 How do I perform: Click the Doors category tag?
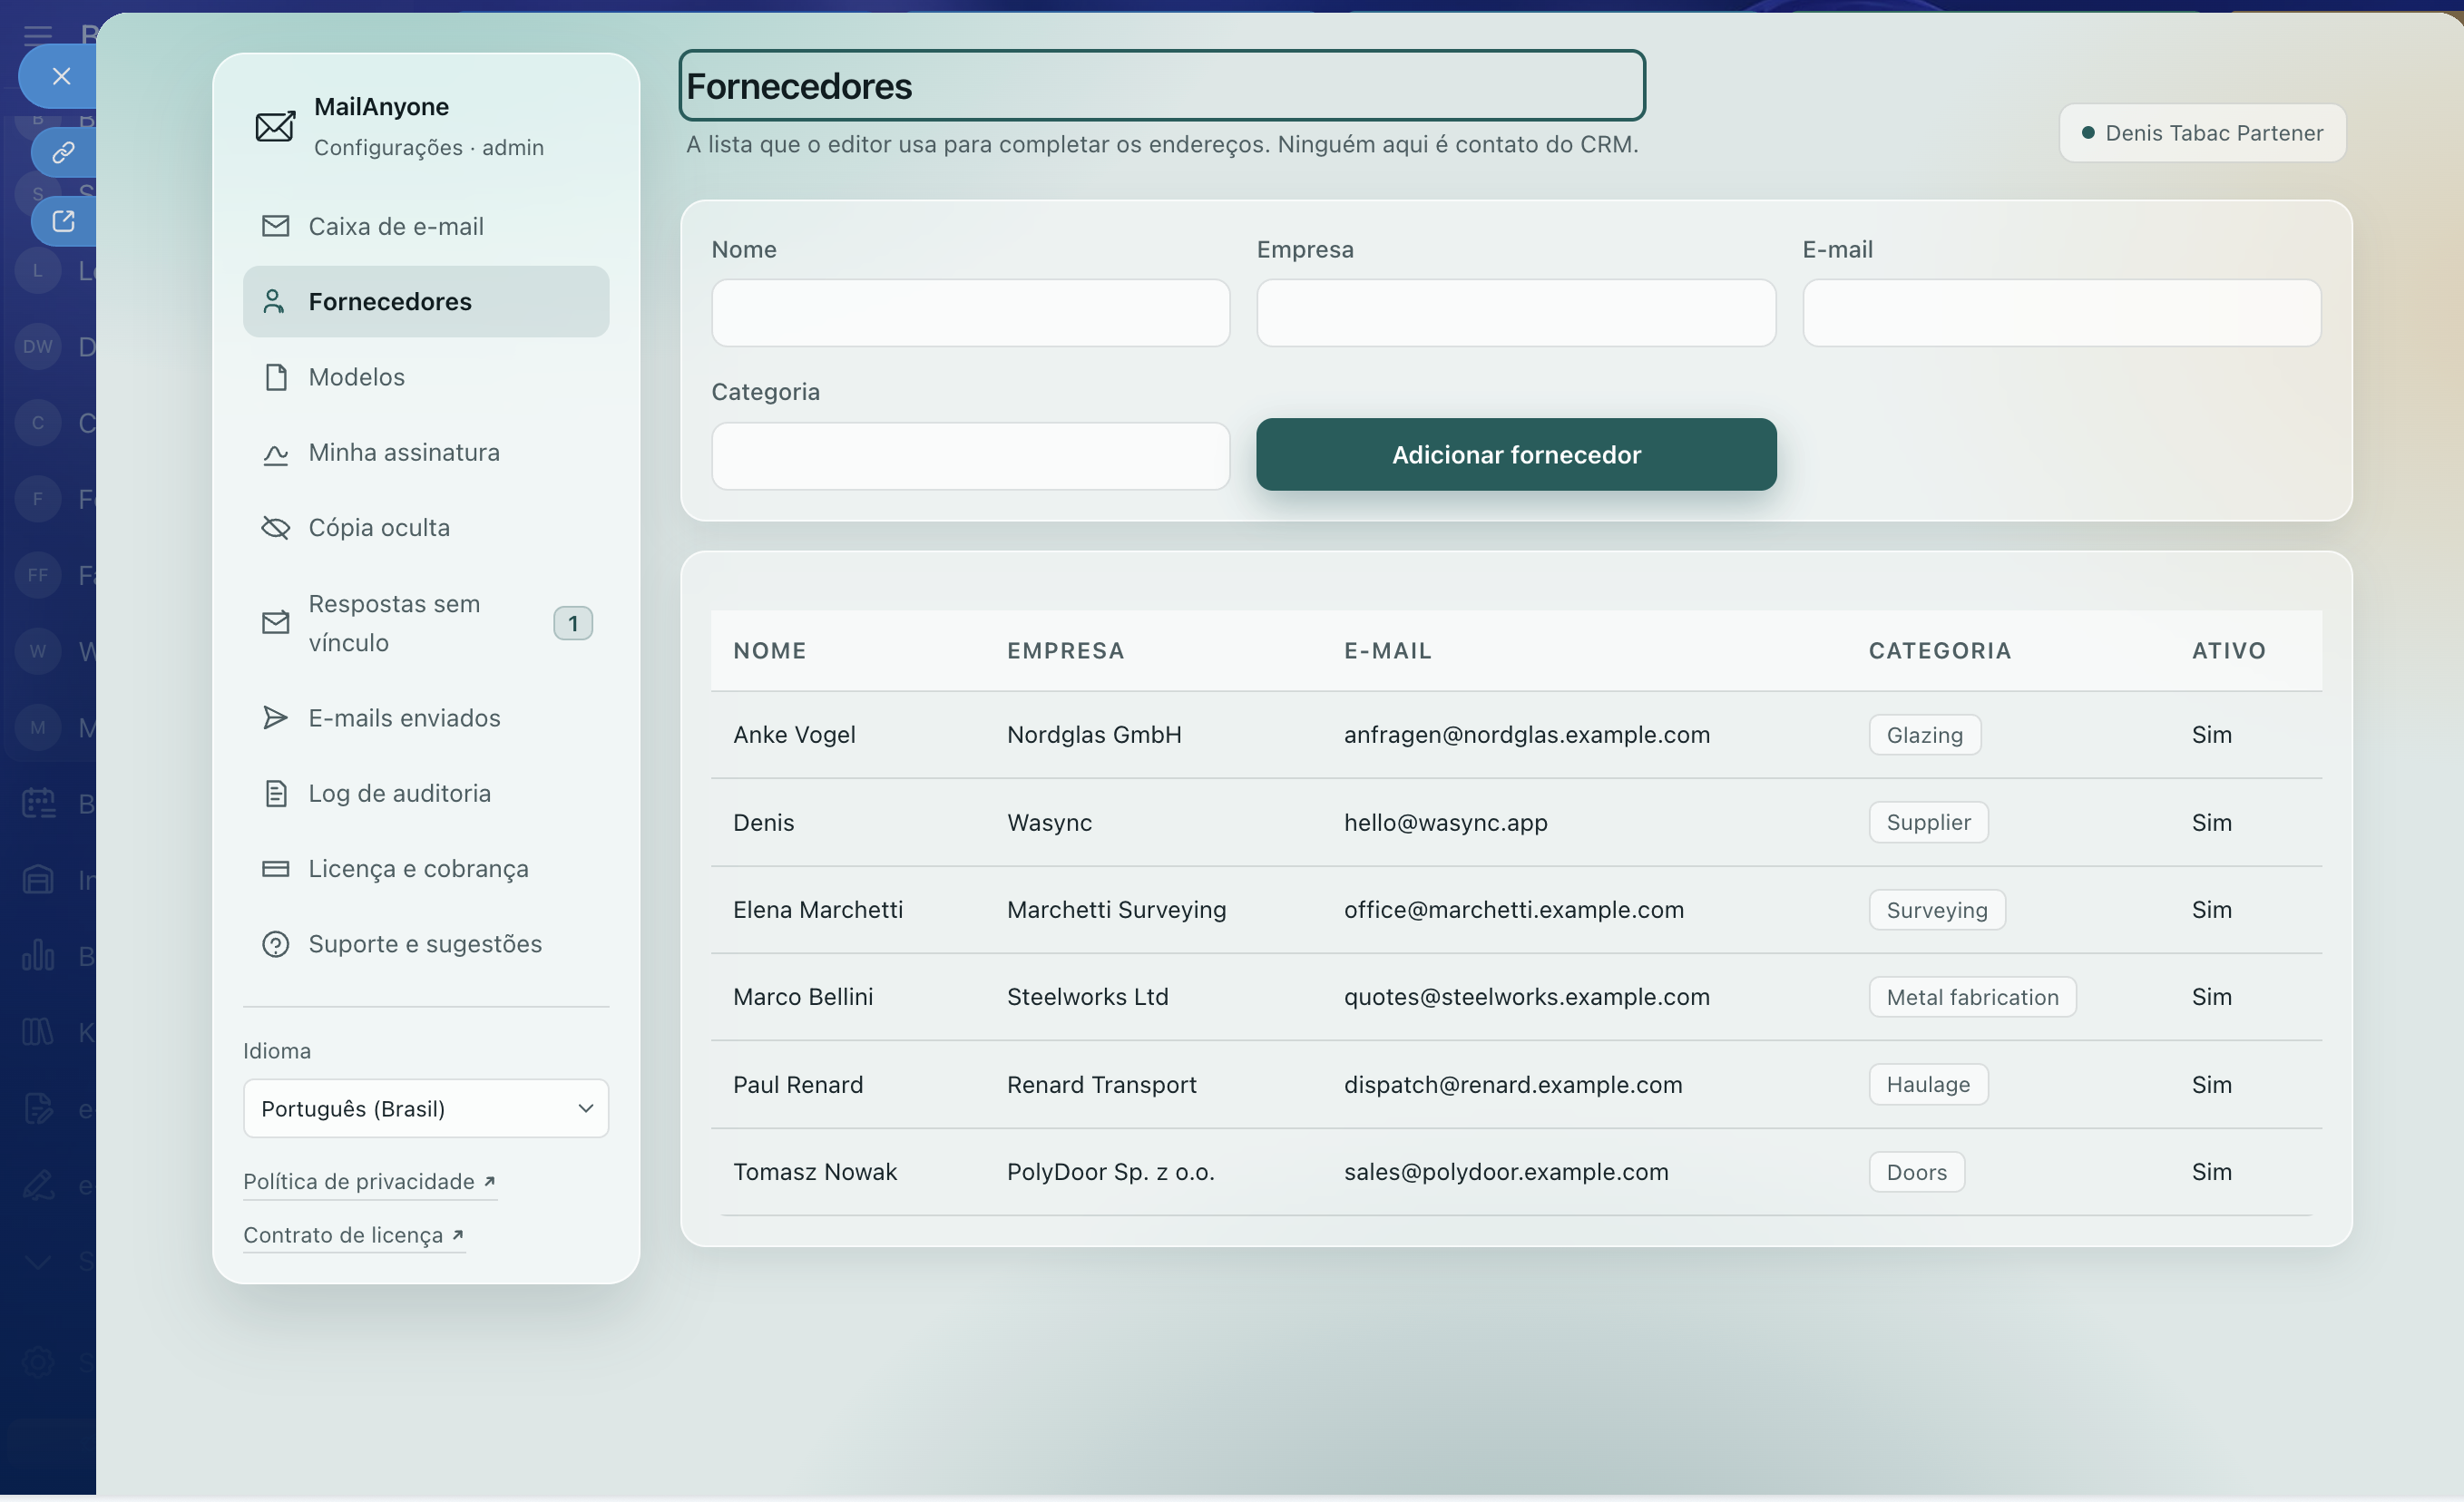[1916, 1172]
